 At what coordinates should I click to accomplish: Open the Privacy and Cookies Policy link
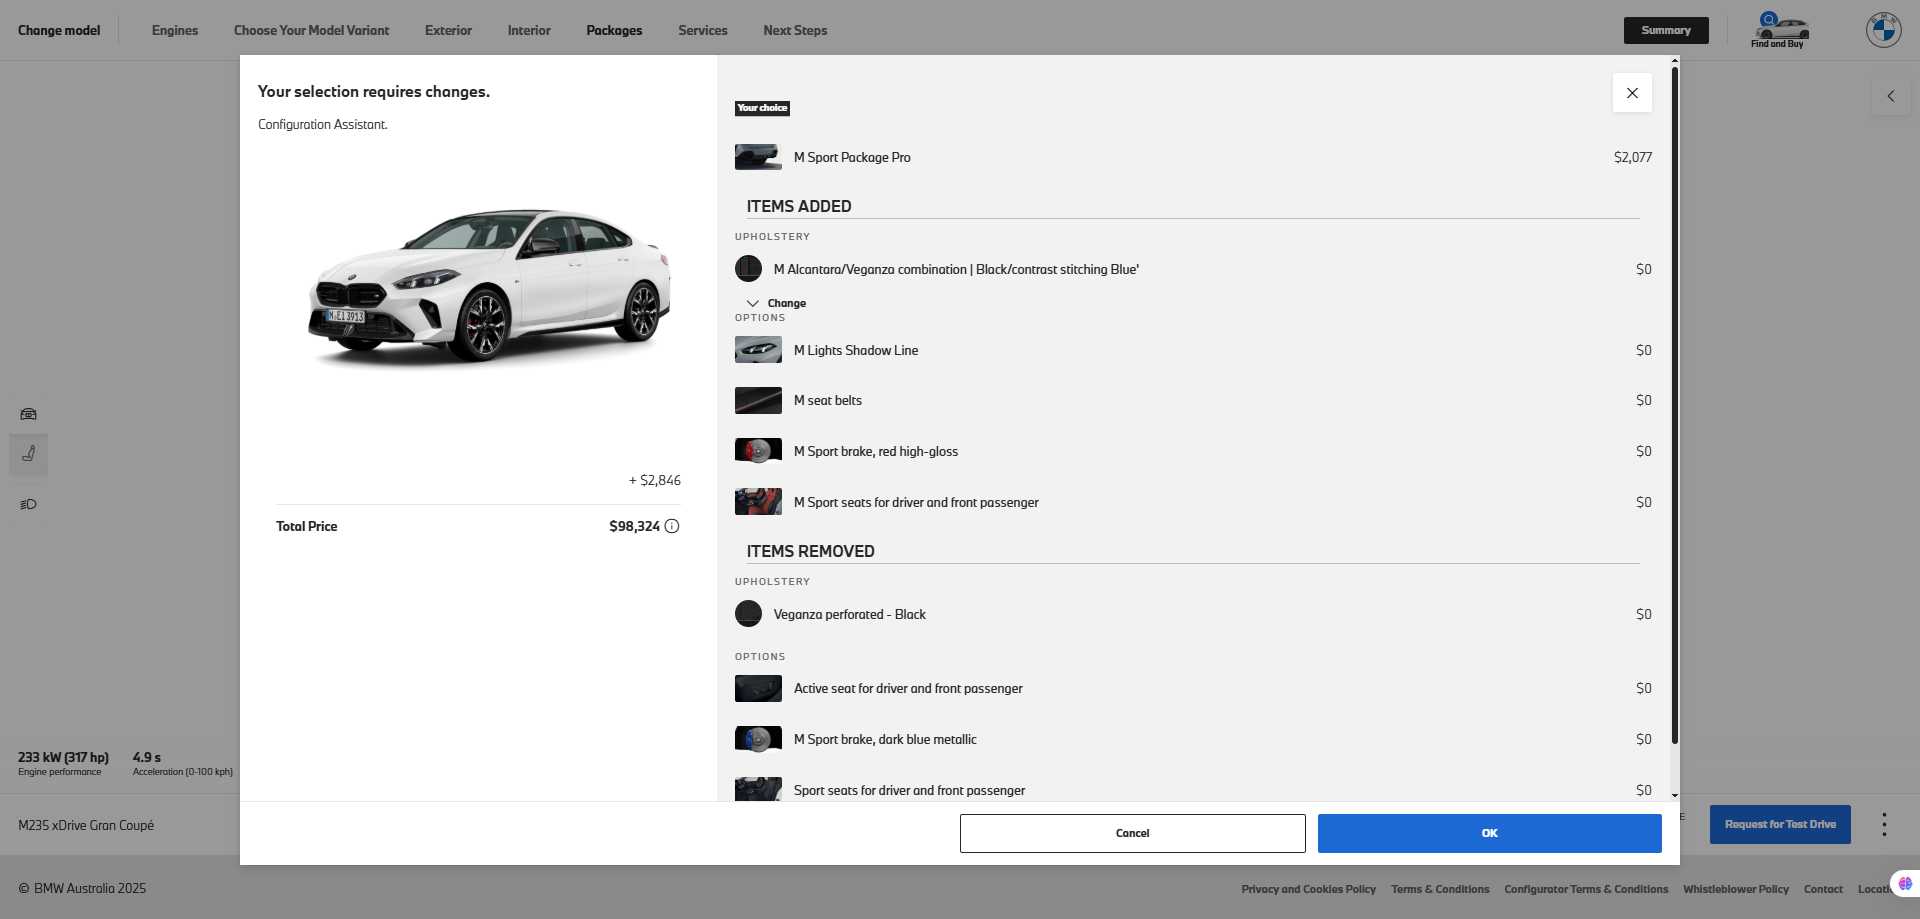[x=1309, y=889]
